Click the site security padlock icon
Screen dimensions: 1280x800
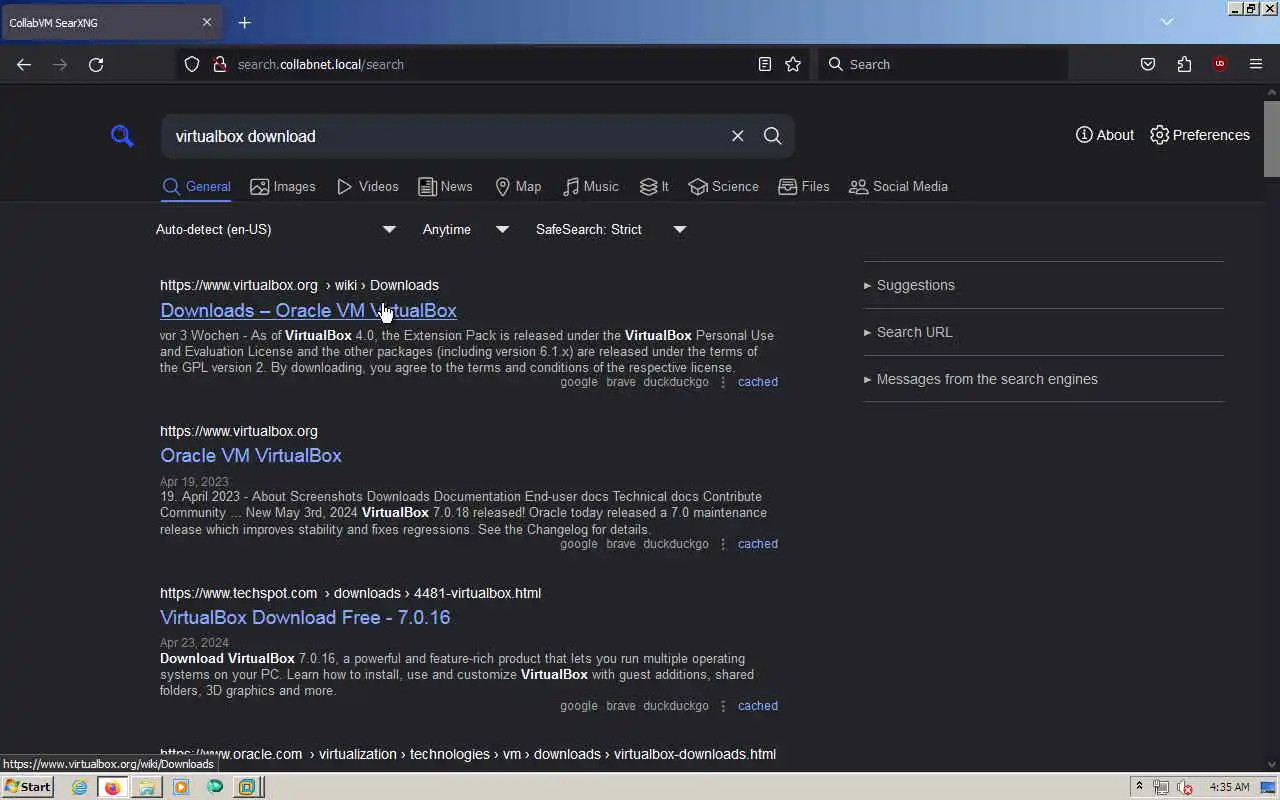coord(220,64)
